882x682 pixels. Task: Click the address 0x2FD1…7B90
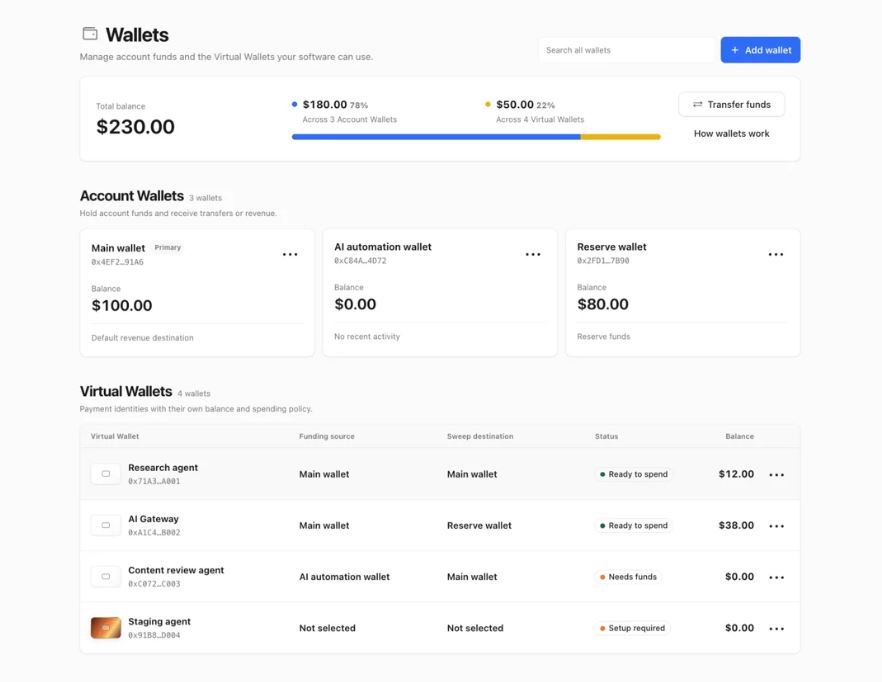[x=603, y=261]
